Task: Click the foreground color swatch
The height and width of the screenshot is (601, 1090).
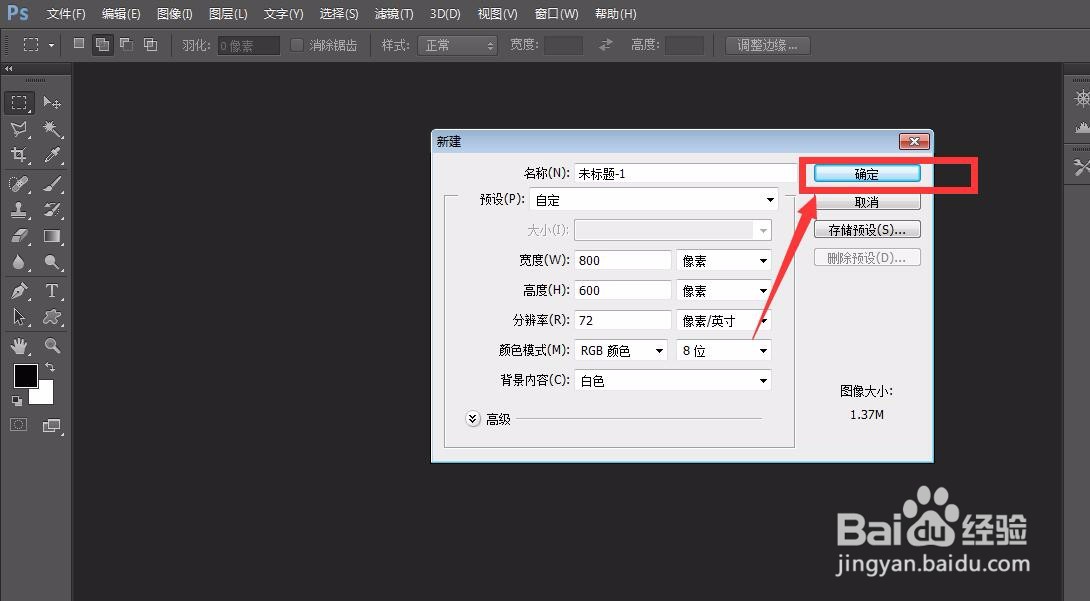Action: pyautogui.click(x=25, y=378)
